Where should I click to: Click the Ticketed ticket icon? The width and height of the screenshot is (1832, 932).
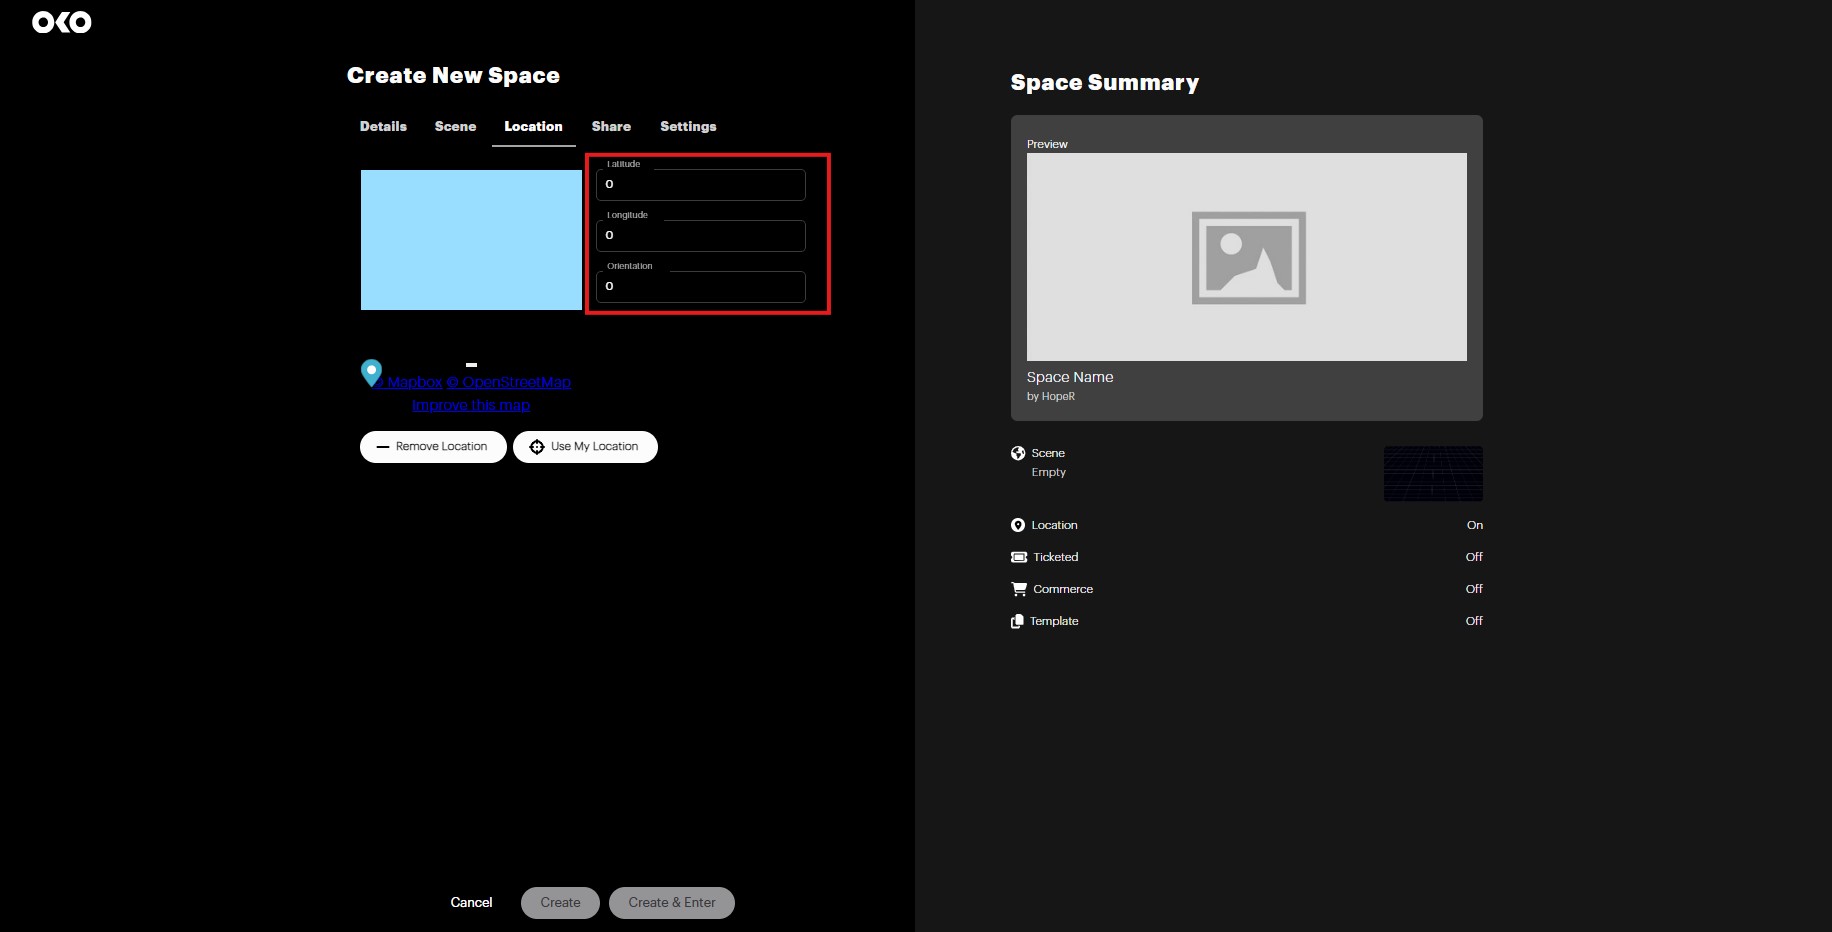click(1018, 557)
